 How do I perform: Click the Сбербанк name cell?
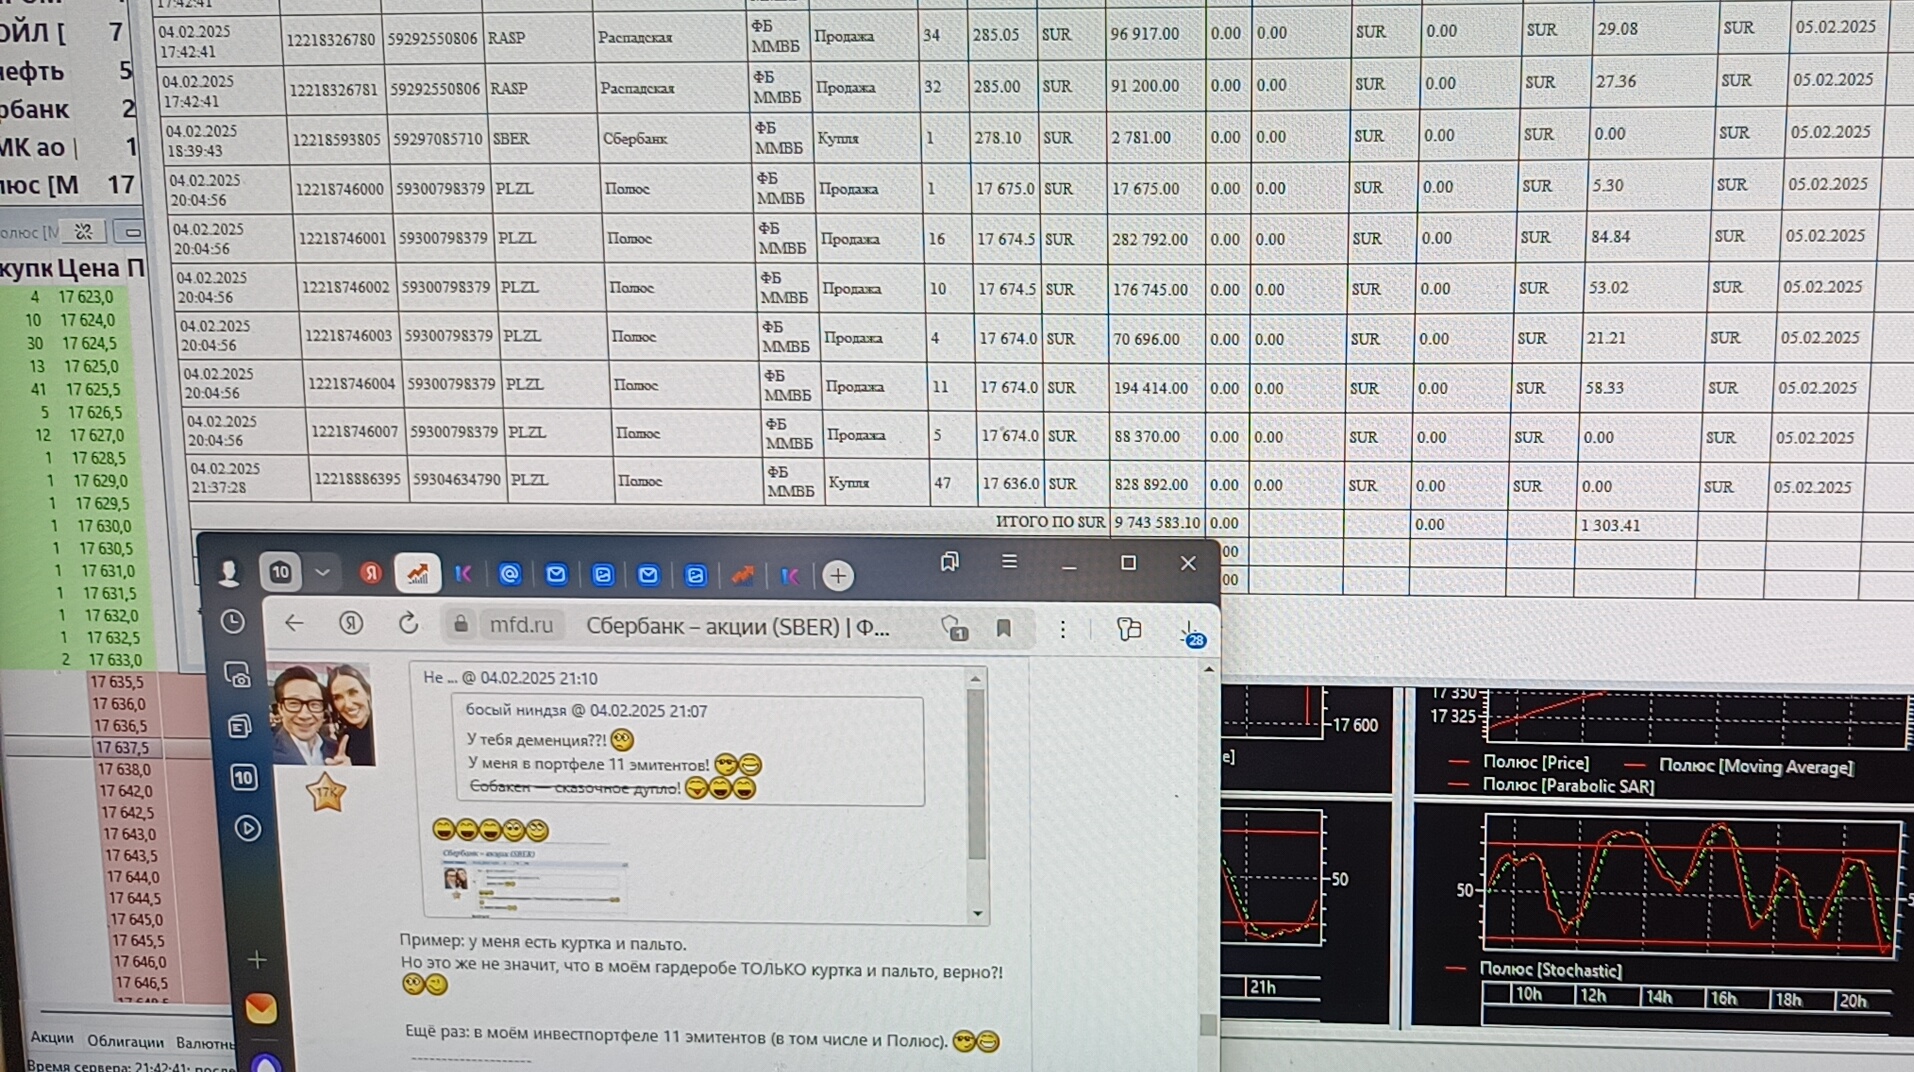(635, 139)
